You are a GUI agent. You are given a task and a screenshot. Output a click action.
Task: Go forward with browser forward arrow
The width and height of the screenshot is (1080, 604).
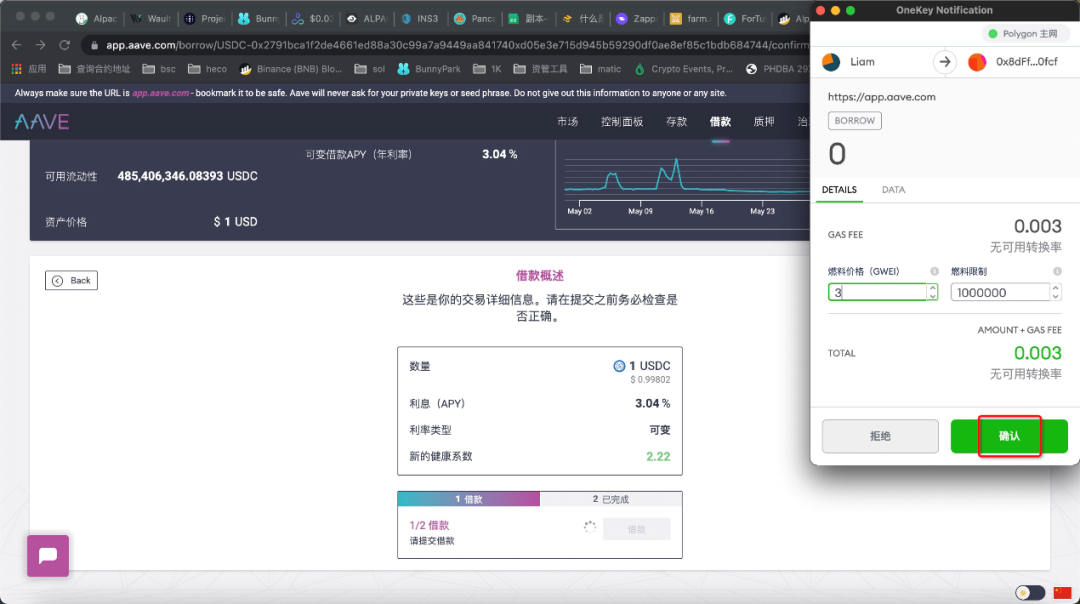click(41, 45)
